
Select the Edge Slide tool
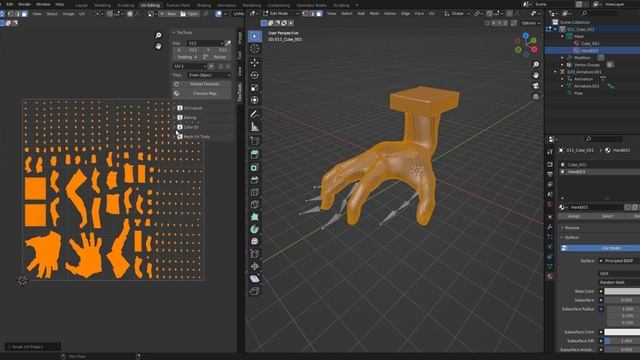[255, 254]
